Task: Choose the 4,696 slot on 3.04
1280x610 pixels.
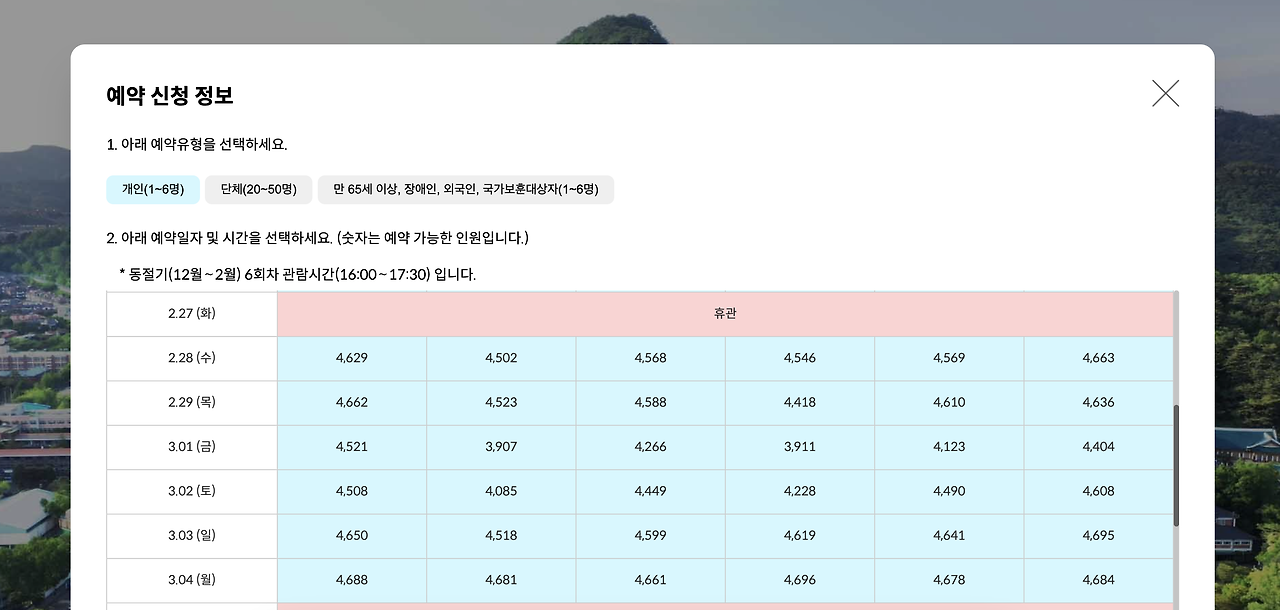Action: (x=800, y=579)
